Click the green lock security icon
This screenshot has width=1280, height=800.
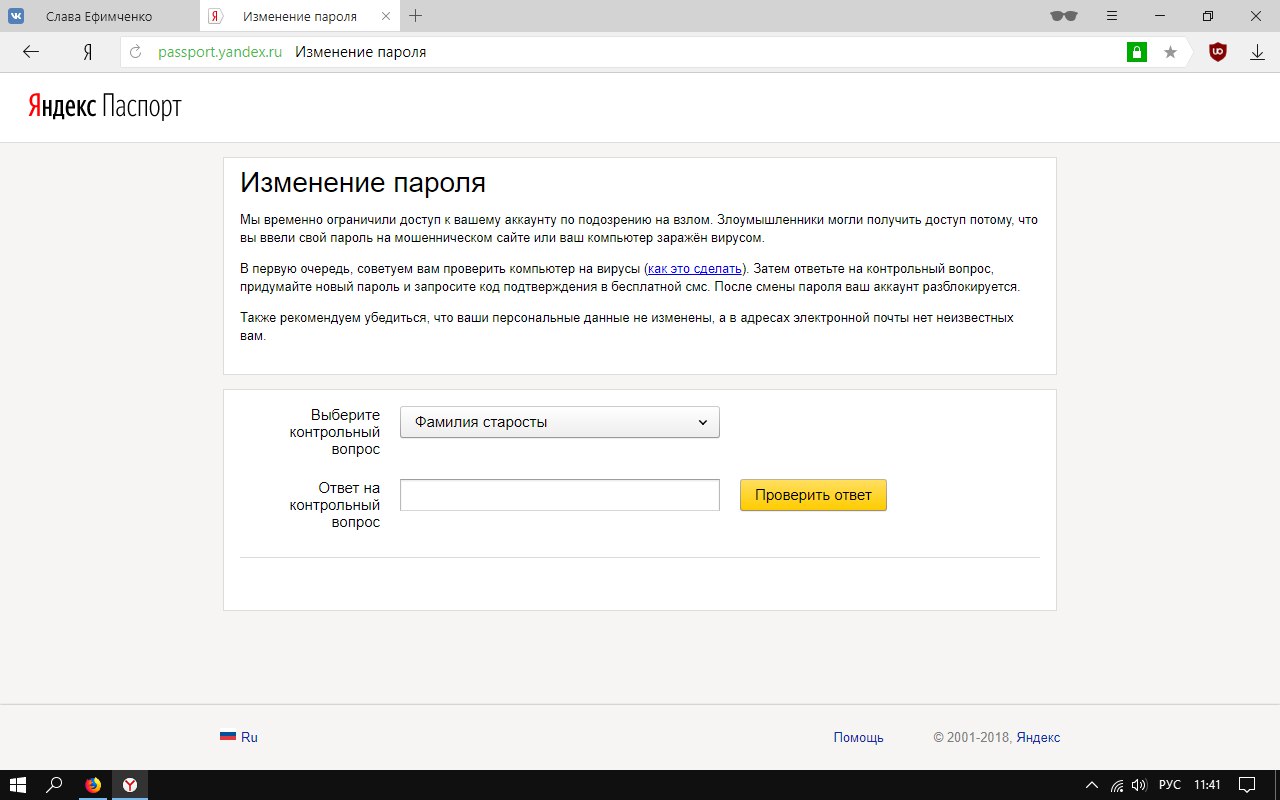pyautogui.click(x=1137, y=52)
